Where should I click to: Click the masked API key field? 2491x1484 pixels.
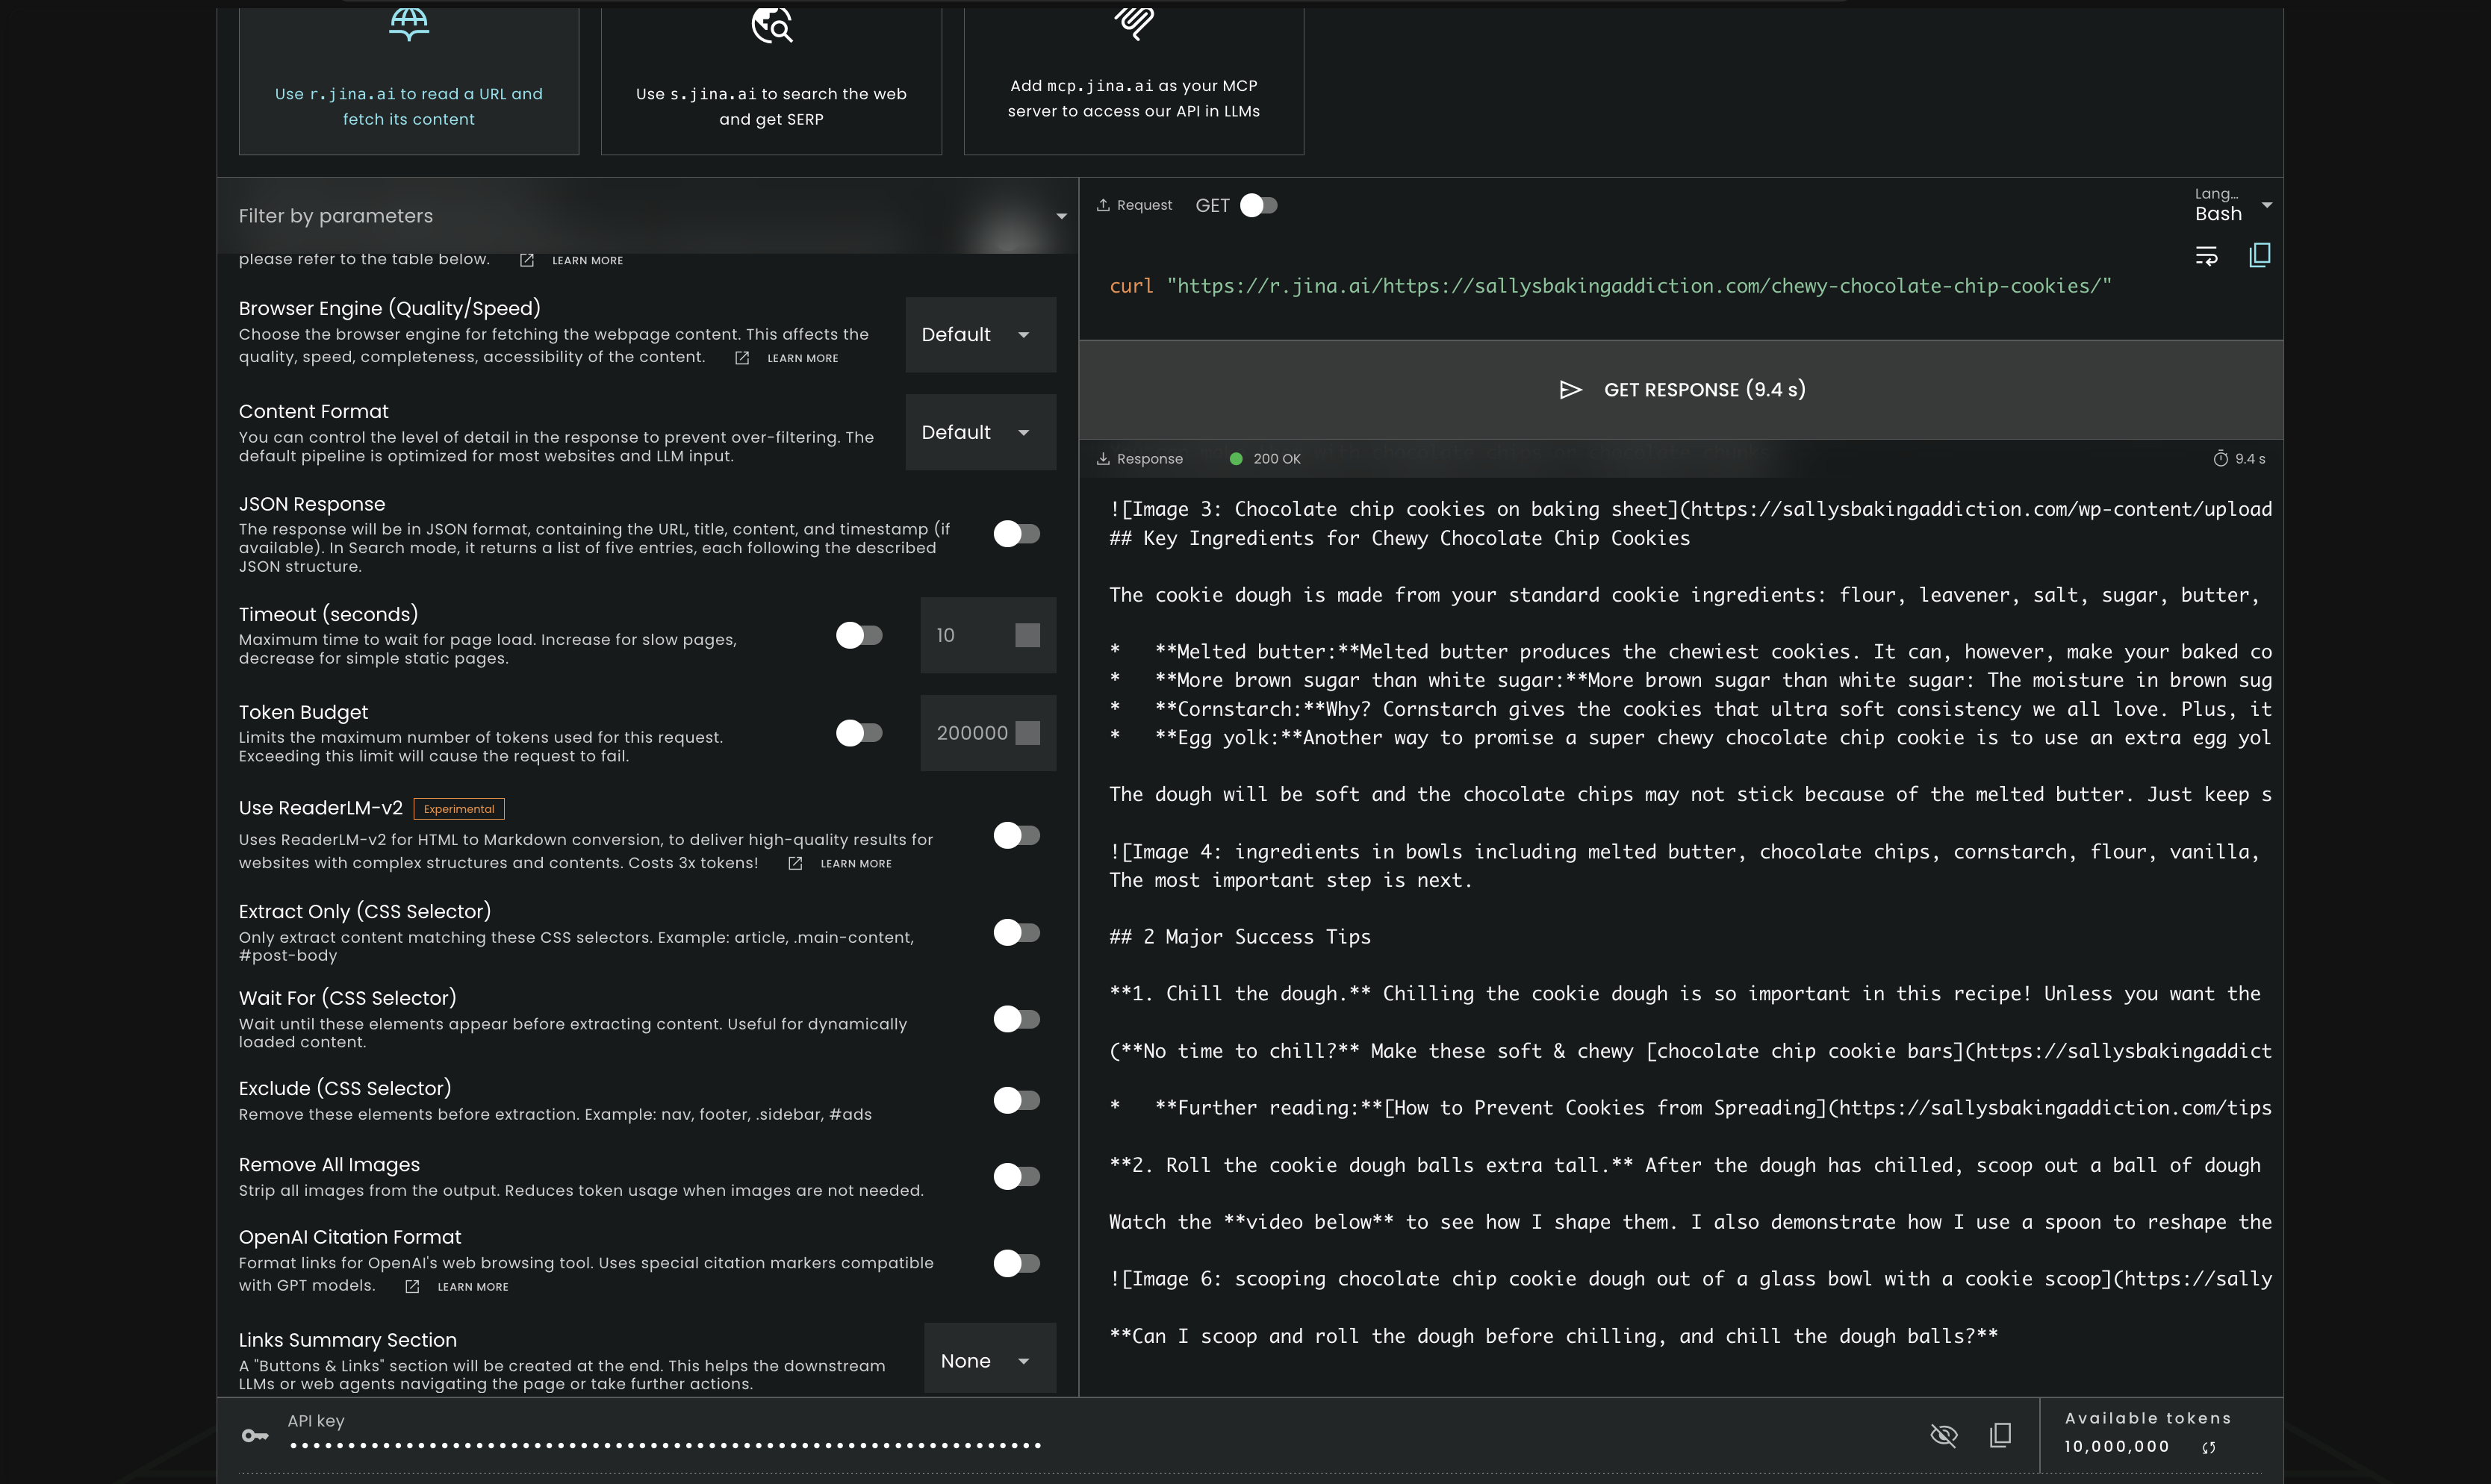665,1445
